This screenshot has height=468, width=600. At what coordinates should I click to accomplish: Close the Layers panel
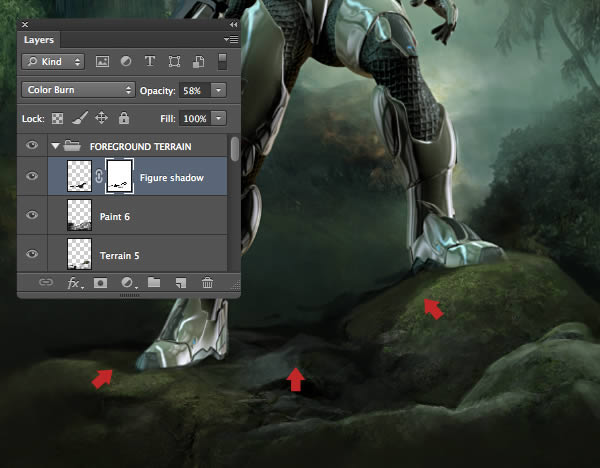point(25,24)
